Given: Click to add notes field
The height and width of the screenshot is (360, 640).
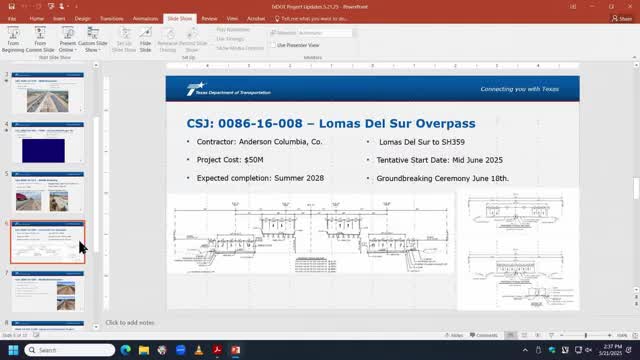Looking at the screenshot, I should coord(130,323).
